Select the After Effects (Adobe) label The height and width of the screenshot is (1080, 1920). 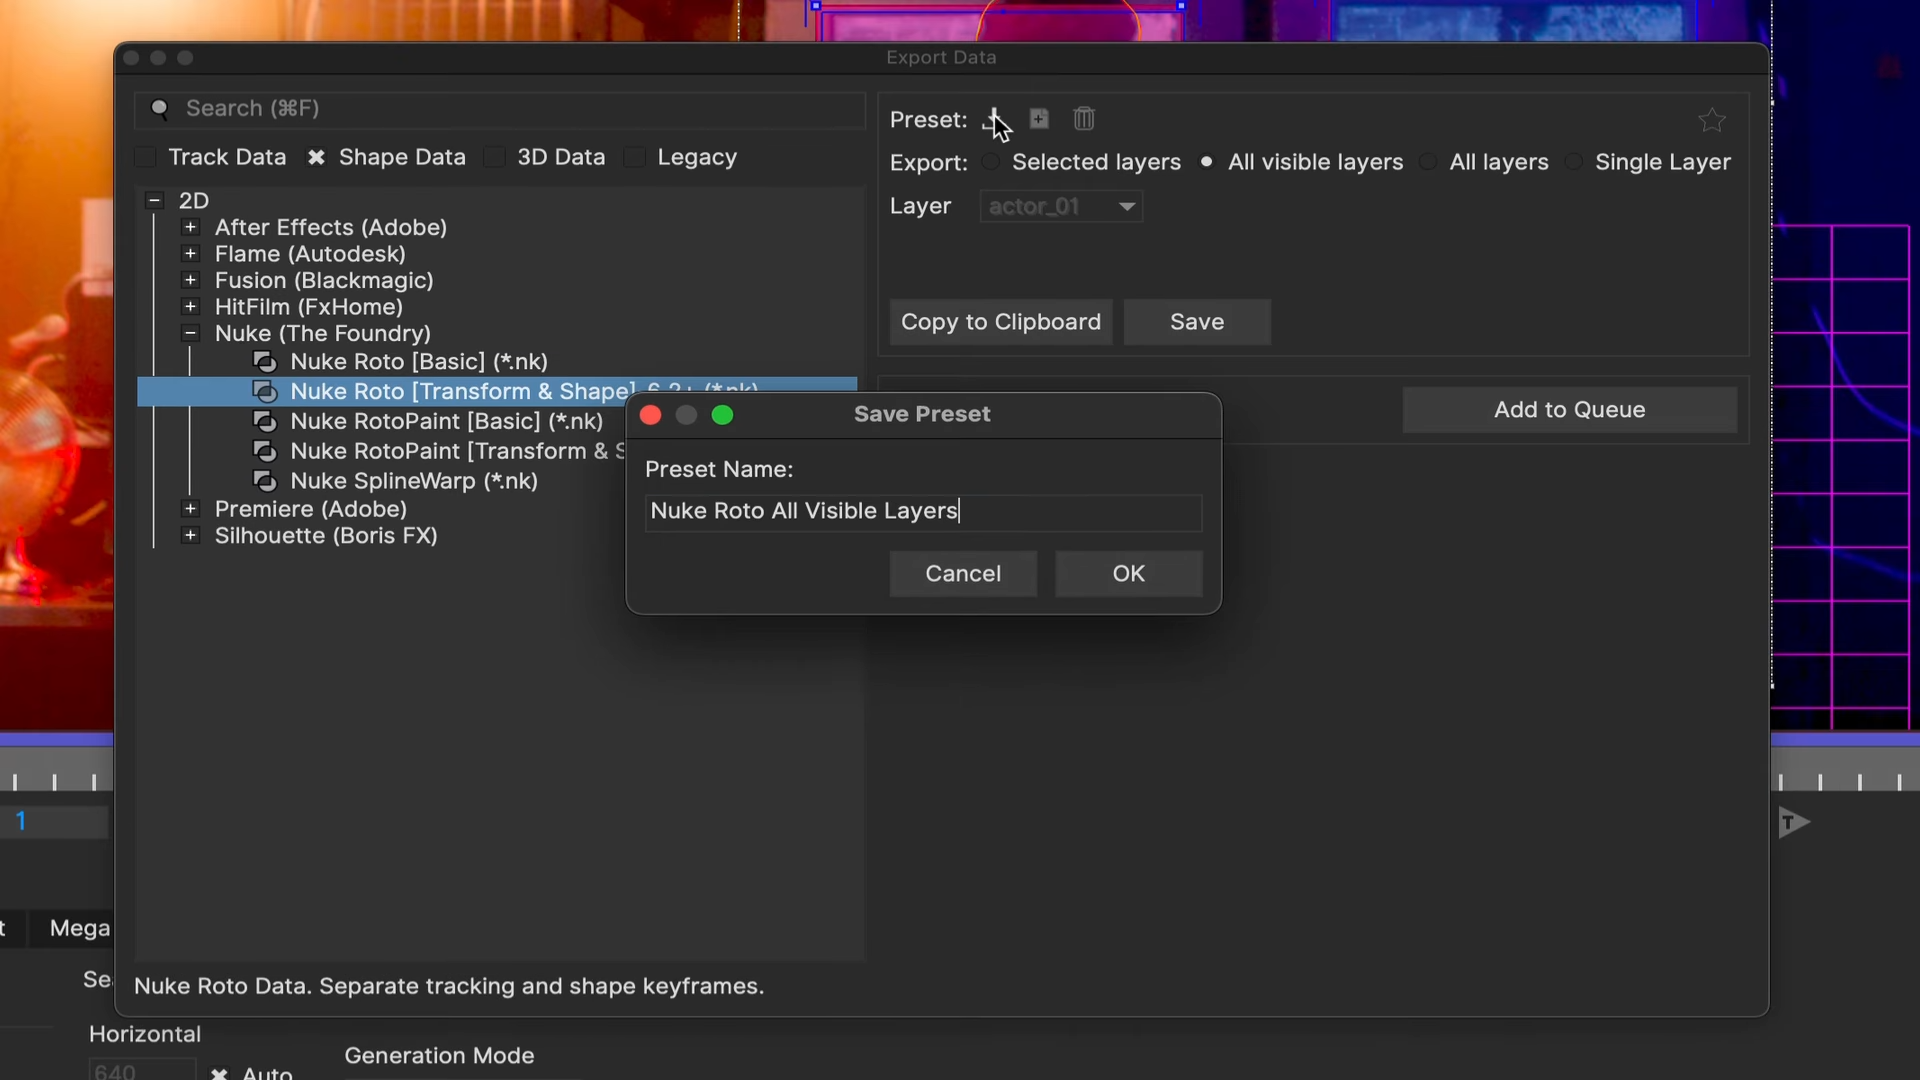pos(331,227)
